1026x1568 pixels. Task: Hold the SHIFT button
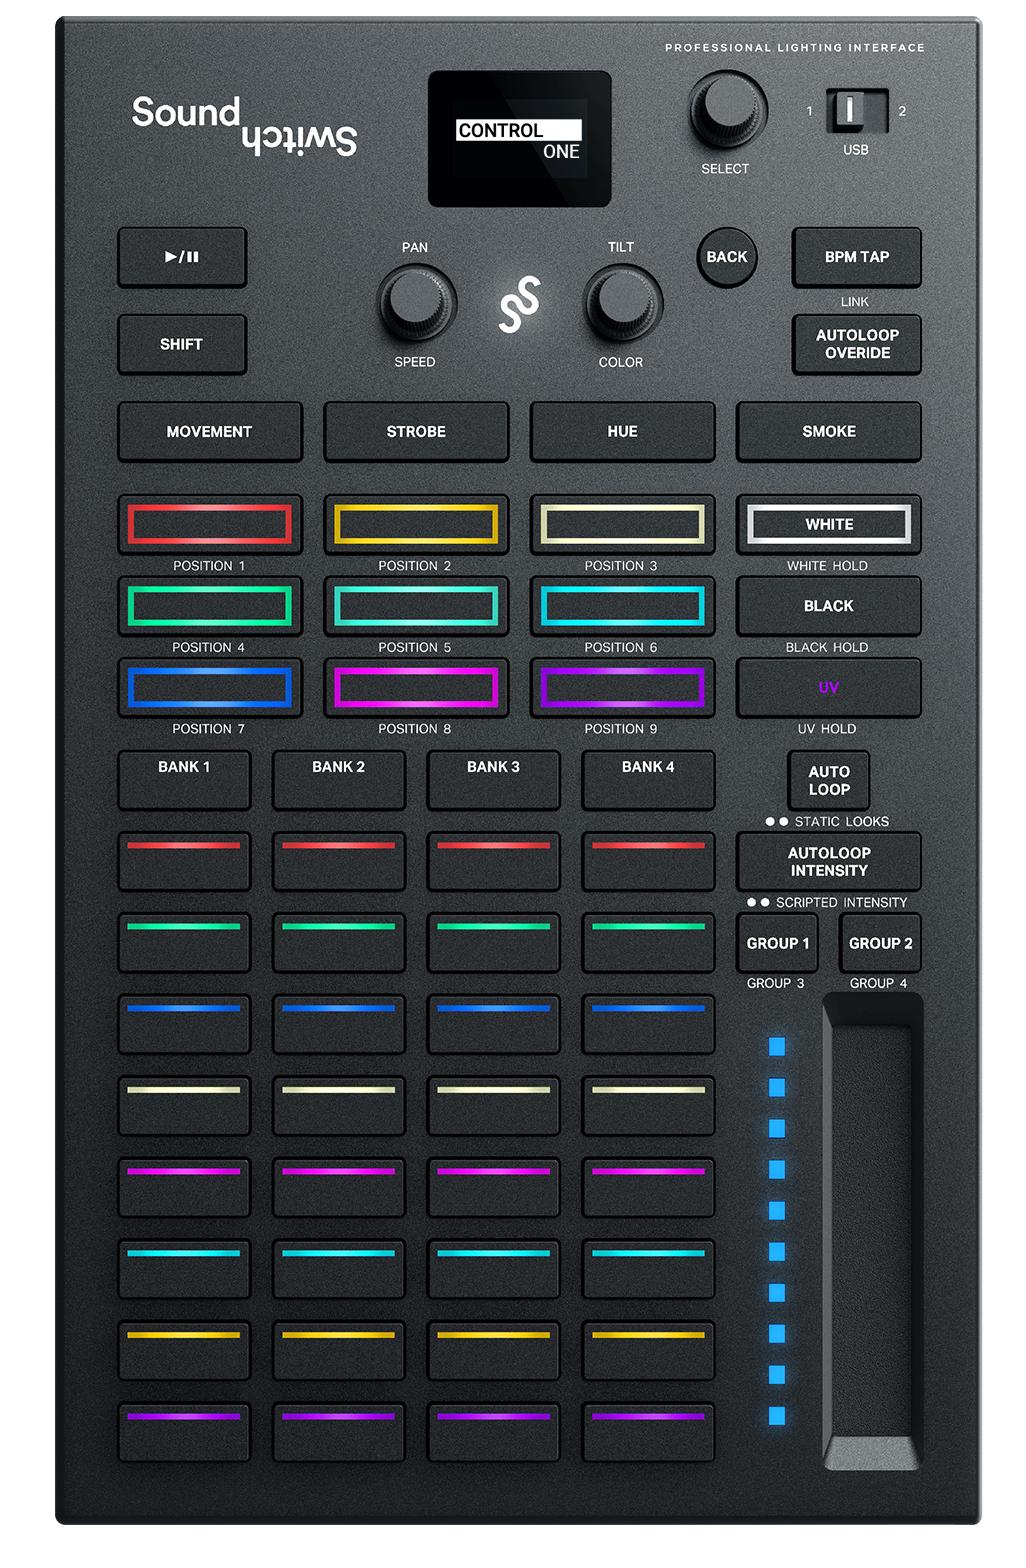pyautogui.click(x=182, y=344)
